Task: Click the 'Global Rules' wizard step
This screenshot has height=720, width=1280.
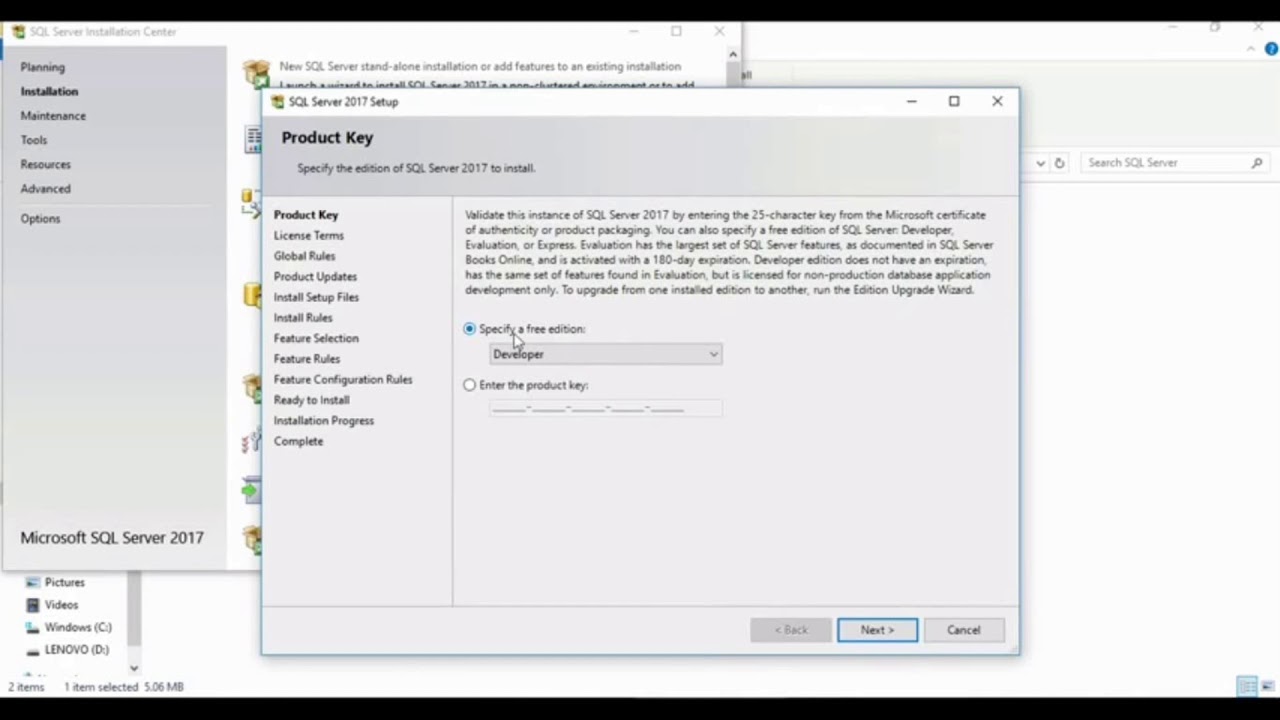Action: [305, 256]
